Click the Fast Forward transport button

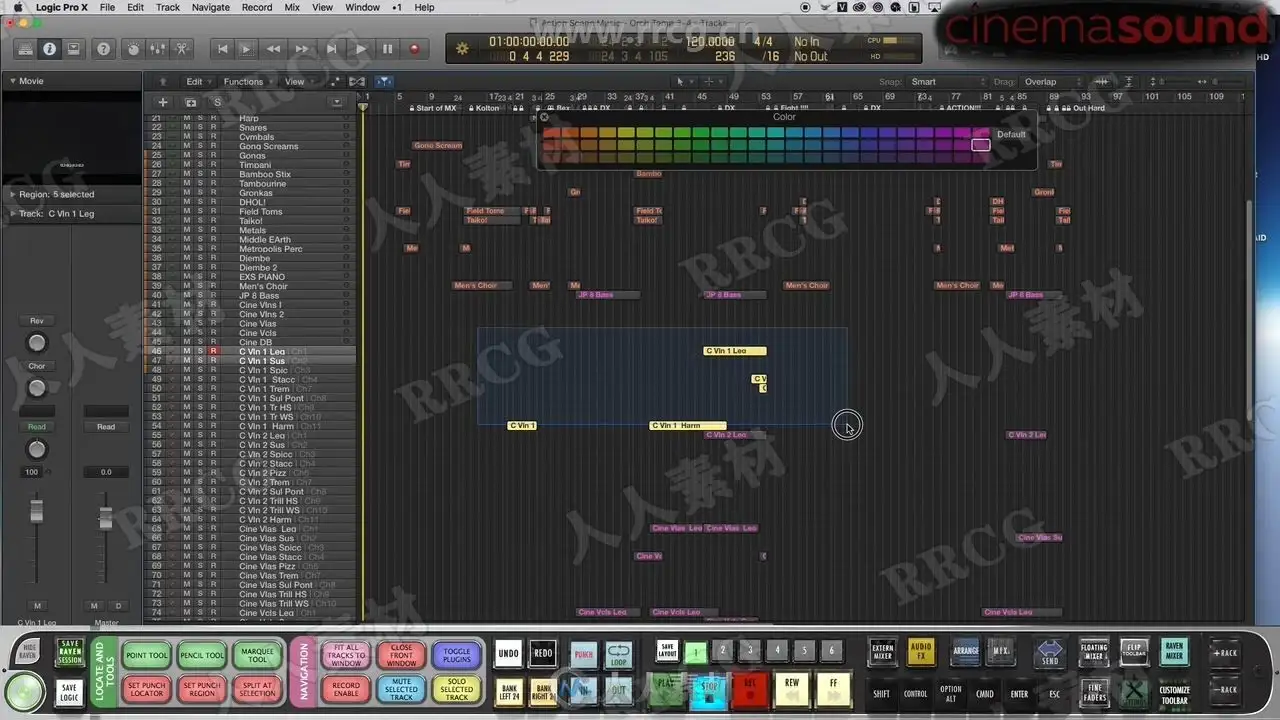tap(301, 49)
